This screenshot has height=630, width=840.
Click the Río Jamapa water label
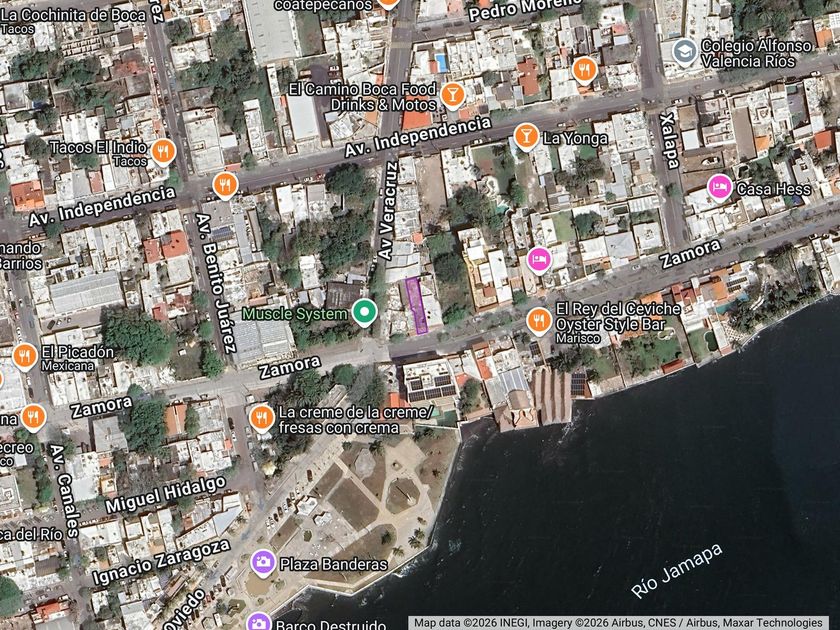point(677,571)
